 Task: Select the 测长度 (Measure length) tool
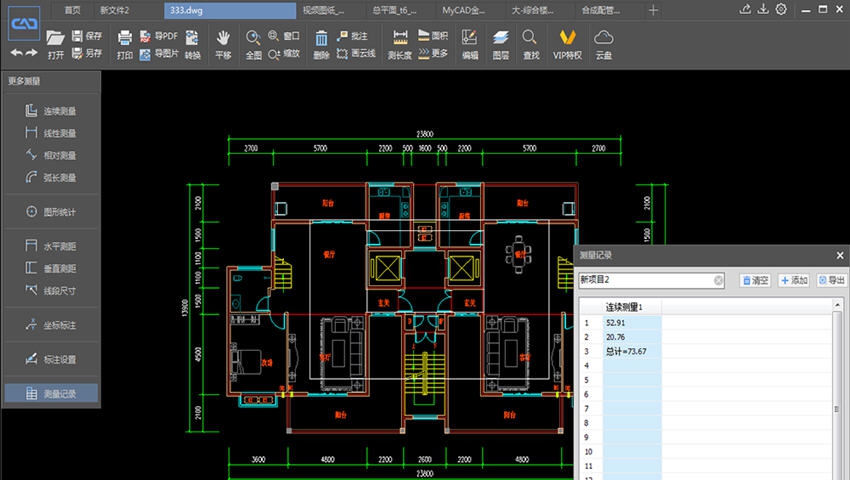coord(399,43)
